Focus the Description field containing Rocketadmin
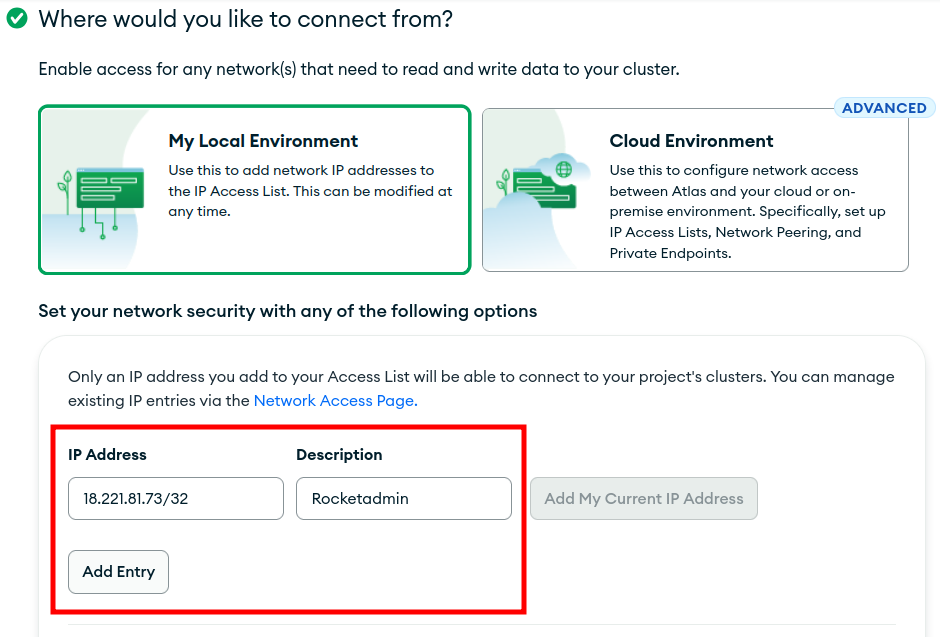Screen dimensions: 945x637 [x=403, y=498]
